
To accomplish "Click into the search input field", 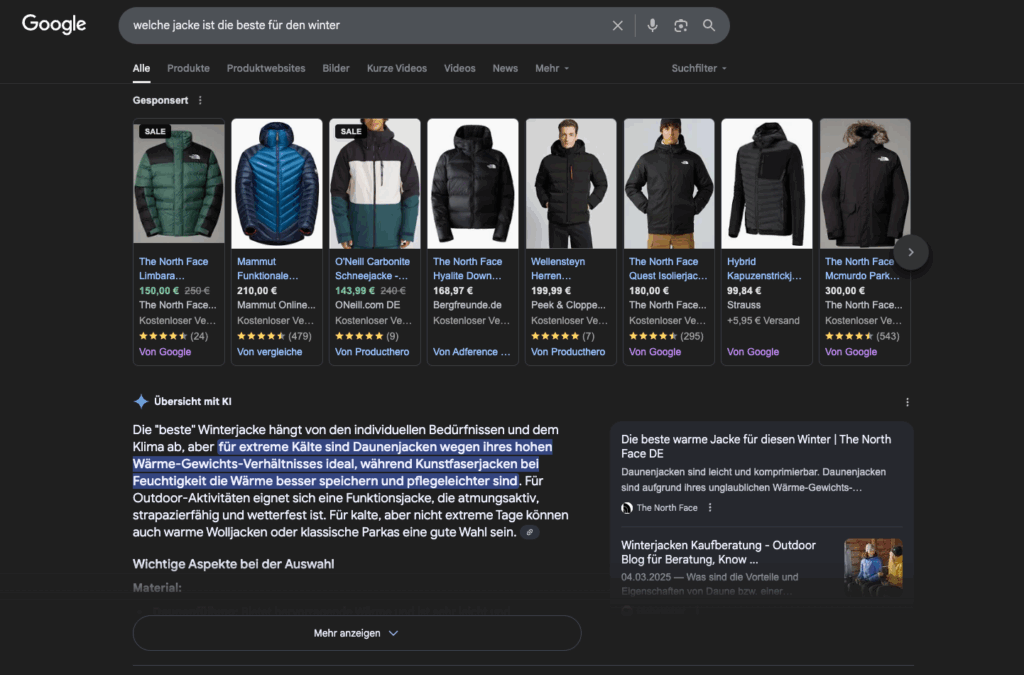I will click(366, 25).
